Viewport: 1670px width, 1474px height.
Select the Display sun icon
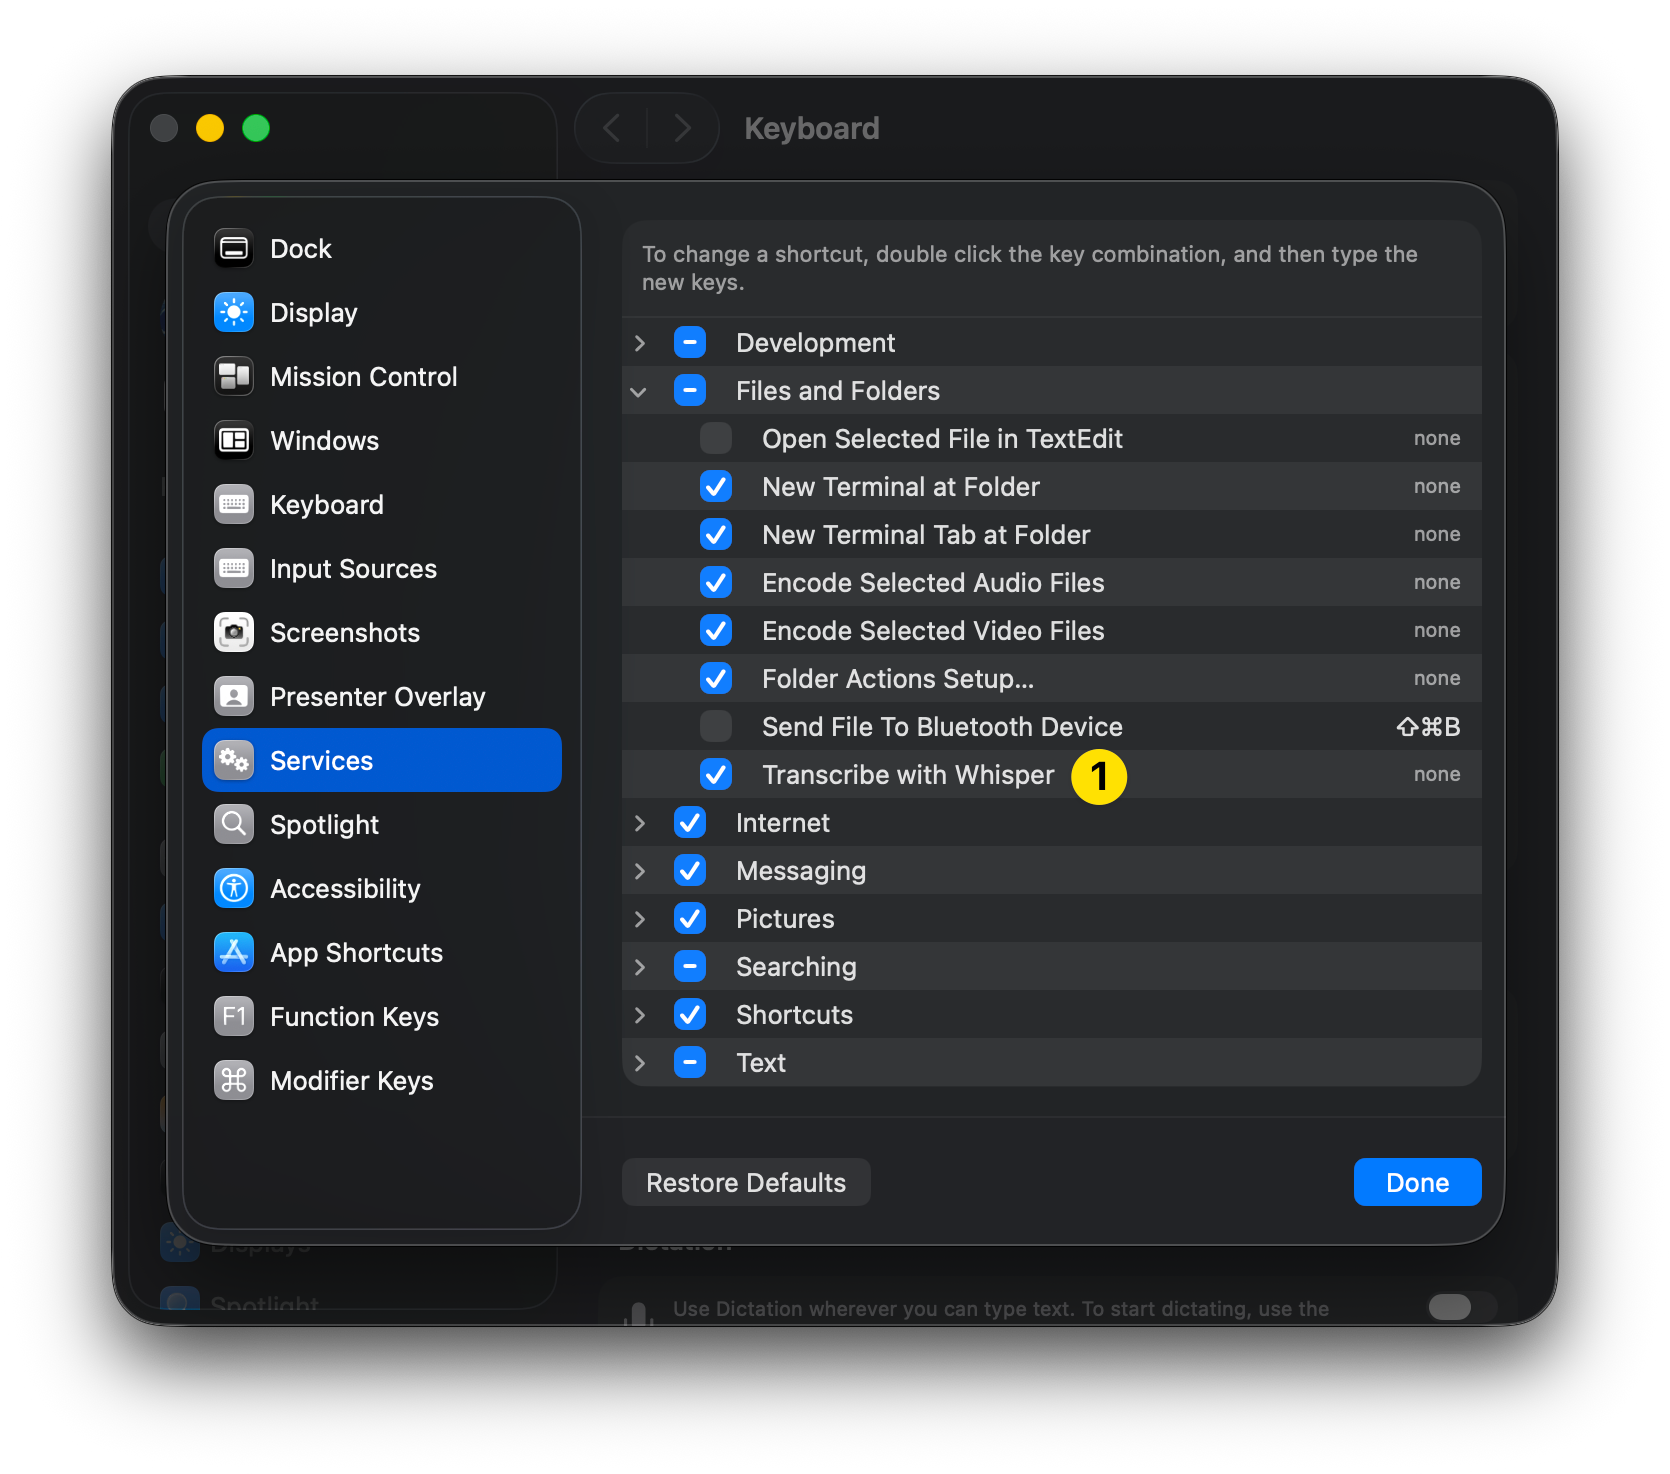pos(234,313)
